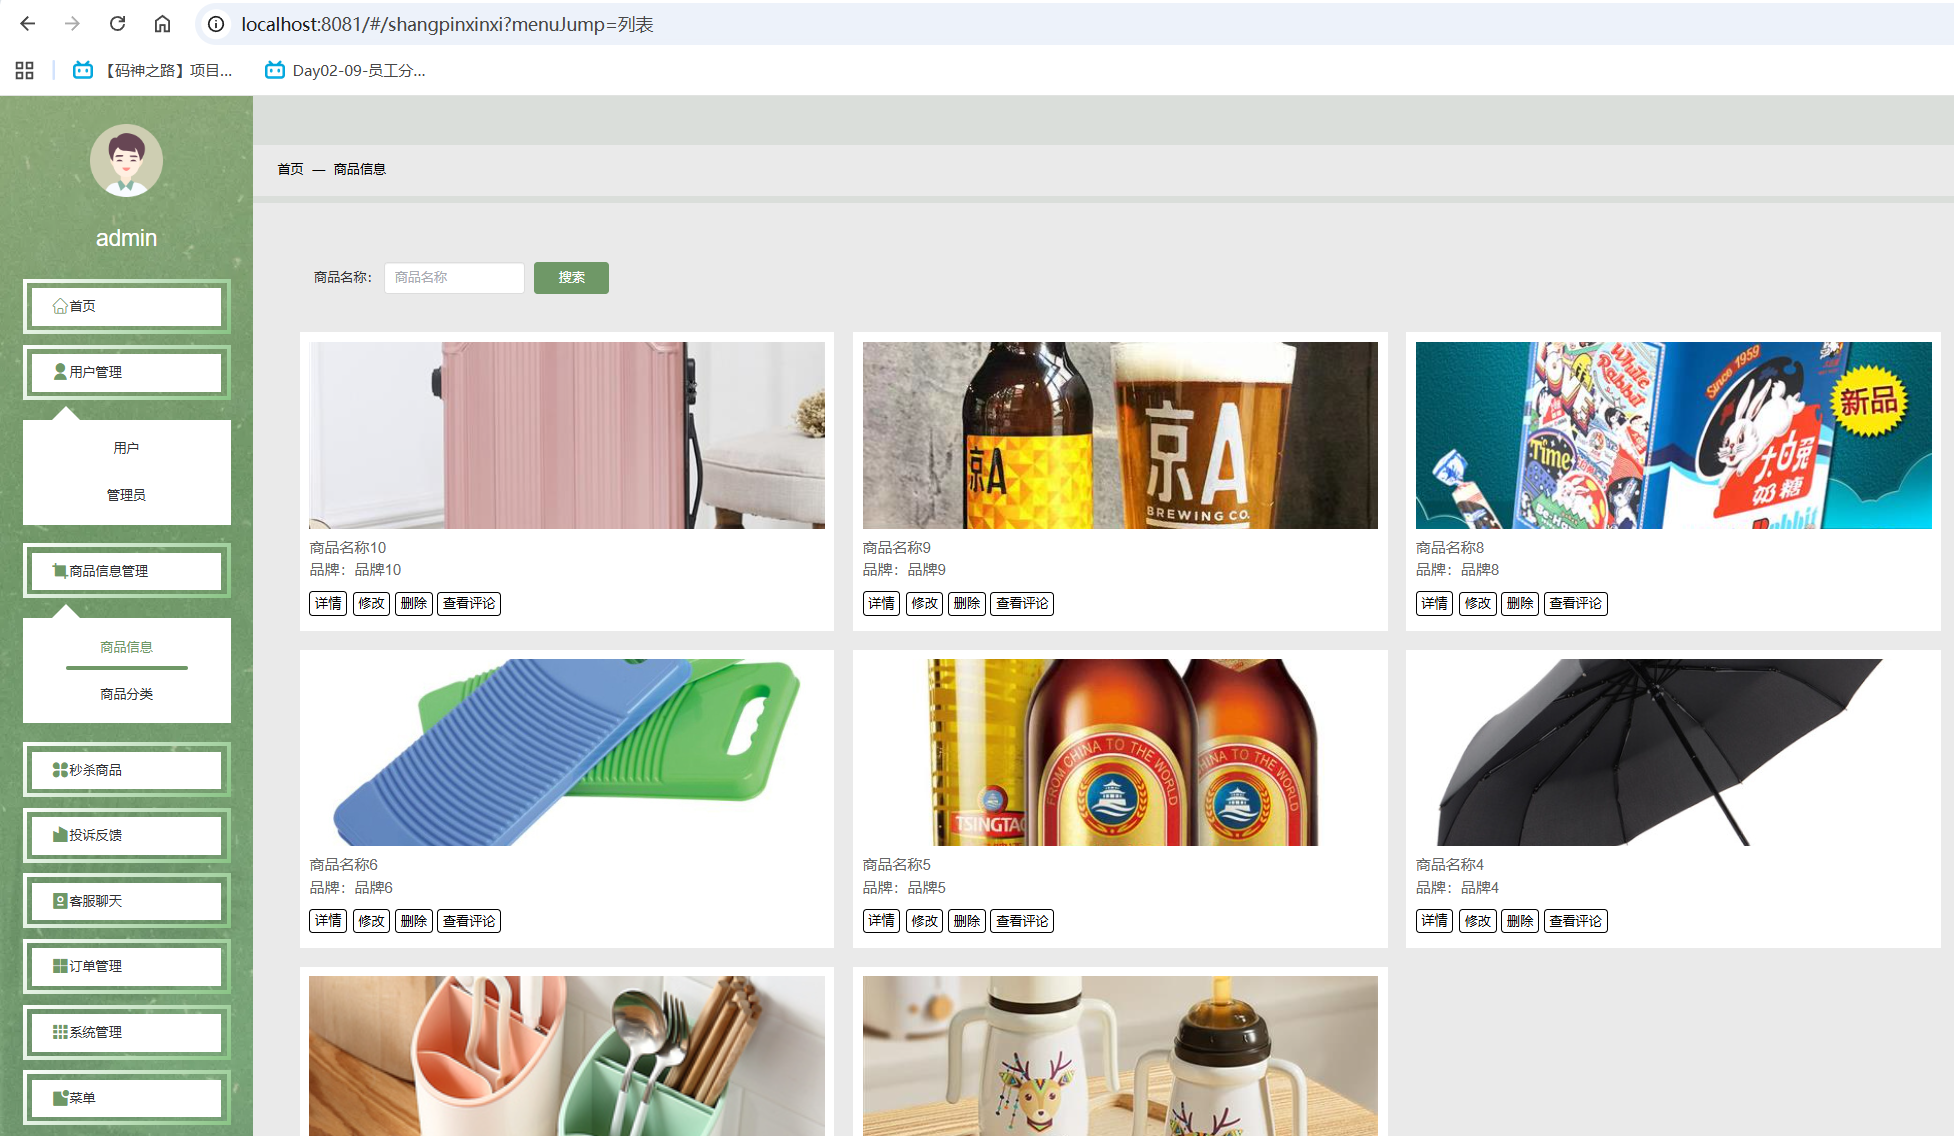The width and height of the screenshot is (1954, 1136).
Task: Click the black umbrella product thumbnail
Action: coord(1672,752)
